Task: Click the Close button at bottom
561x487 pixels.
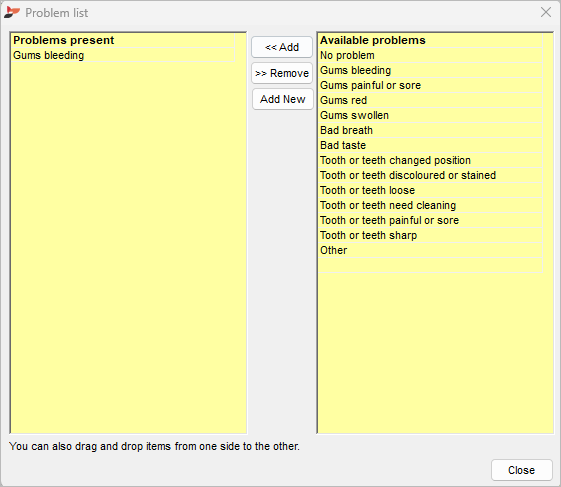Action: tap(521, 470)
